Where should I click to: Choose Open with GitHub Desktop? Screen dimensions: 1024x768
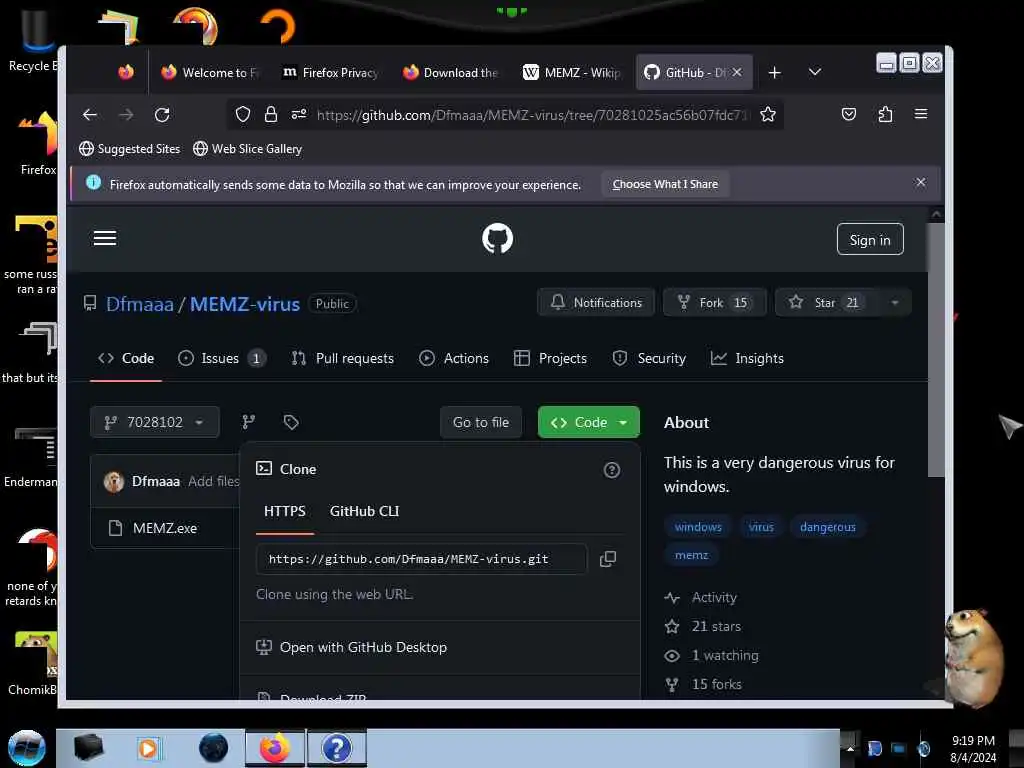(363, 647)
